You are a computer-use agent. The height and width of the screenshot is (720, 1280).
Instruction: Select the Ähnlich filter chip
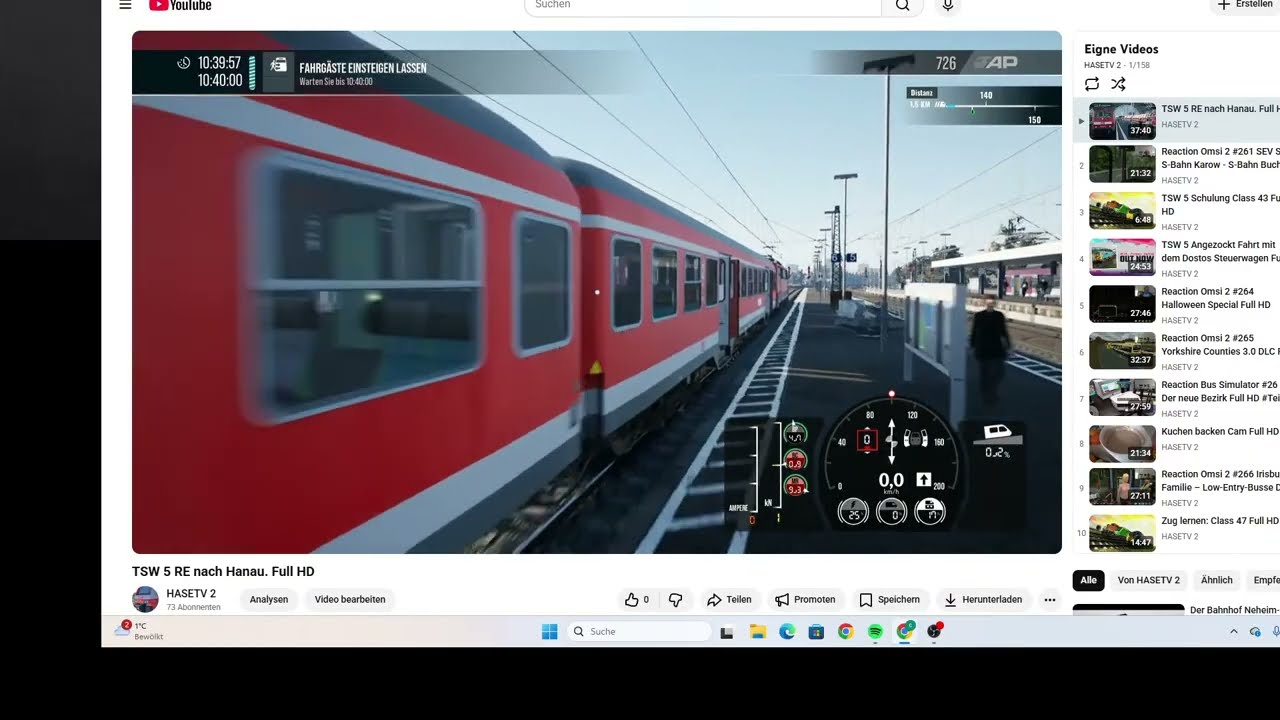pyautogui.click(x=1217, y=580)
